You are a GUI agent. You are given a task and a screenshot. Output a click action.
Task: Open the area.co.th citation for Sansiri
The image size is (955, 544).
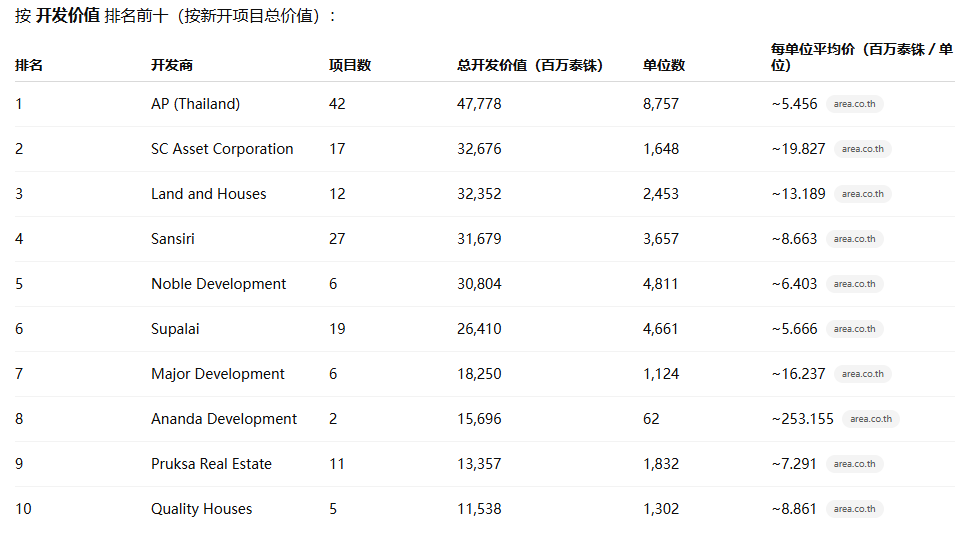854,239
